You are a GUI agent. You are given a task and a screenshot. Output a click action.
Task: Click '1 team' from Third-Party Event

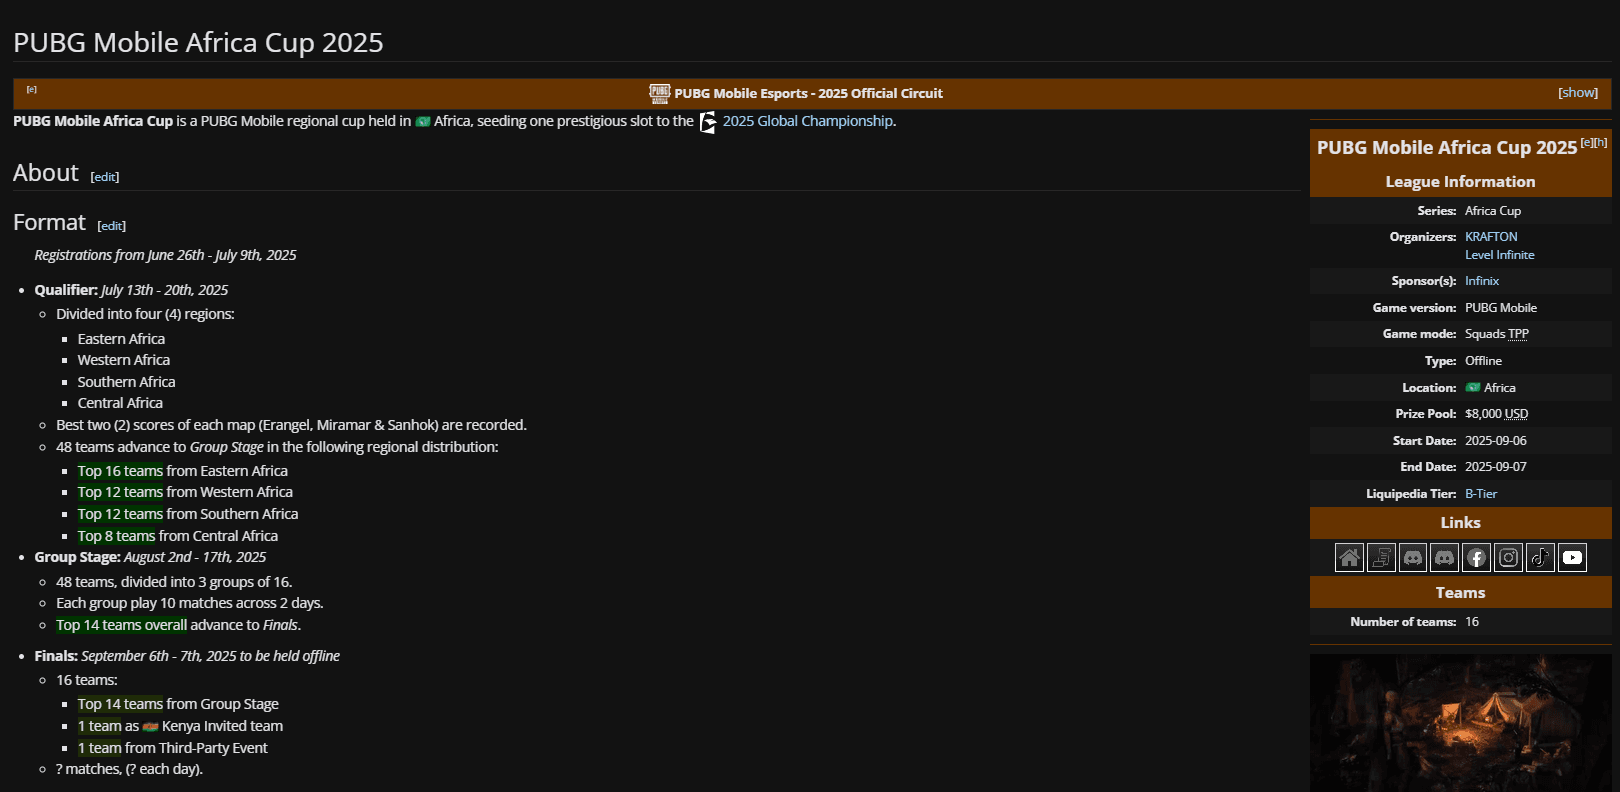pos(99,748)
